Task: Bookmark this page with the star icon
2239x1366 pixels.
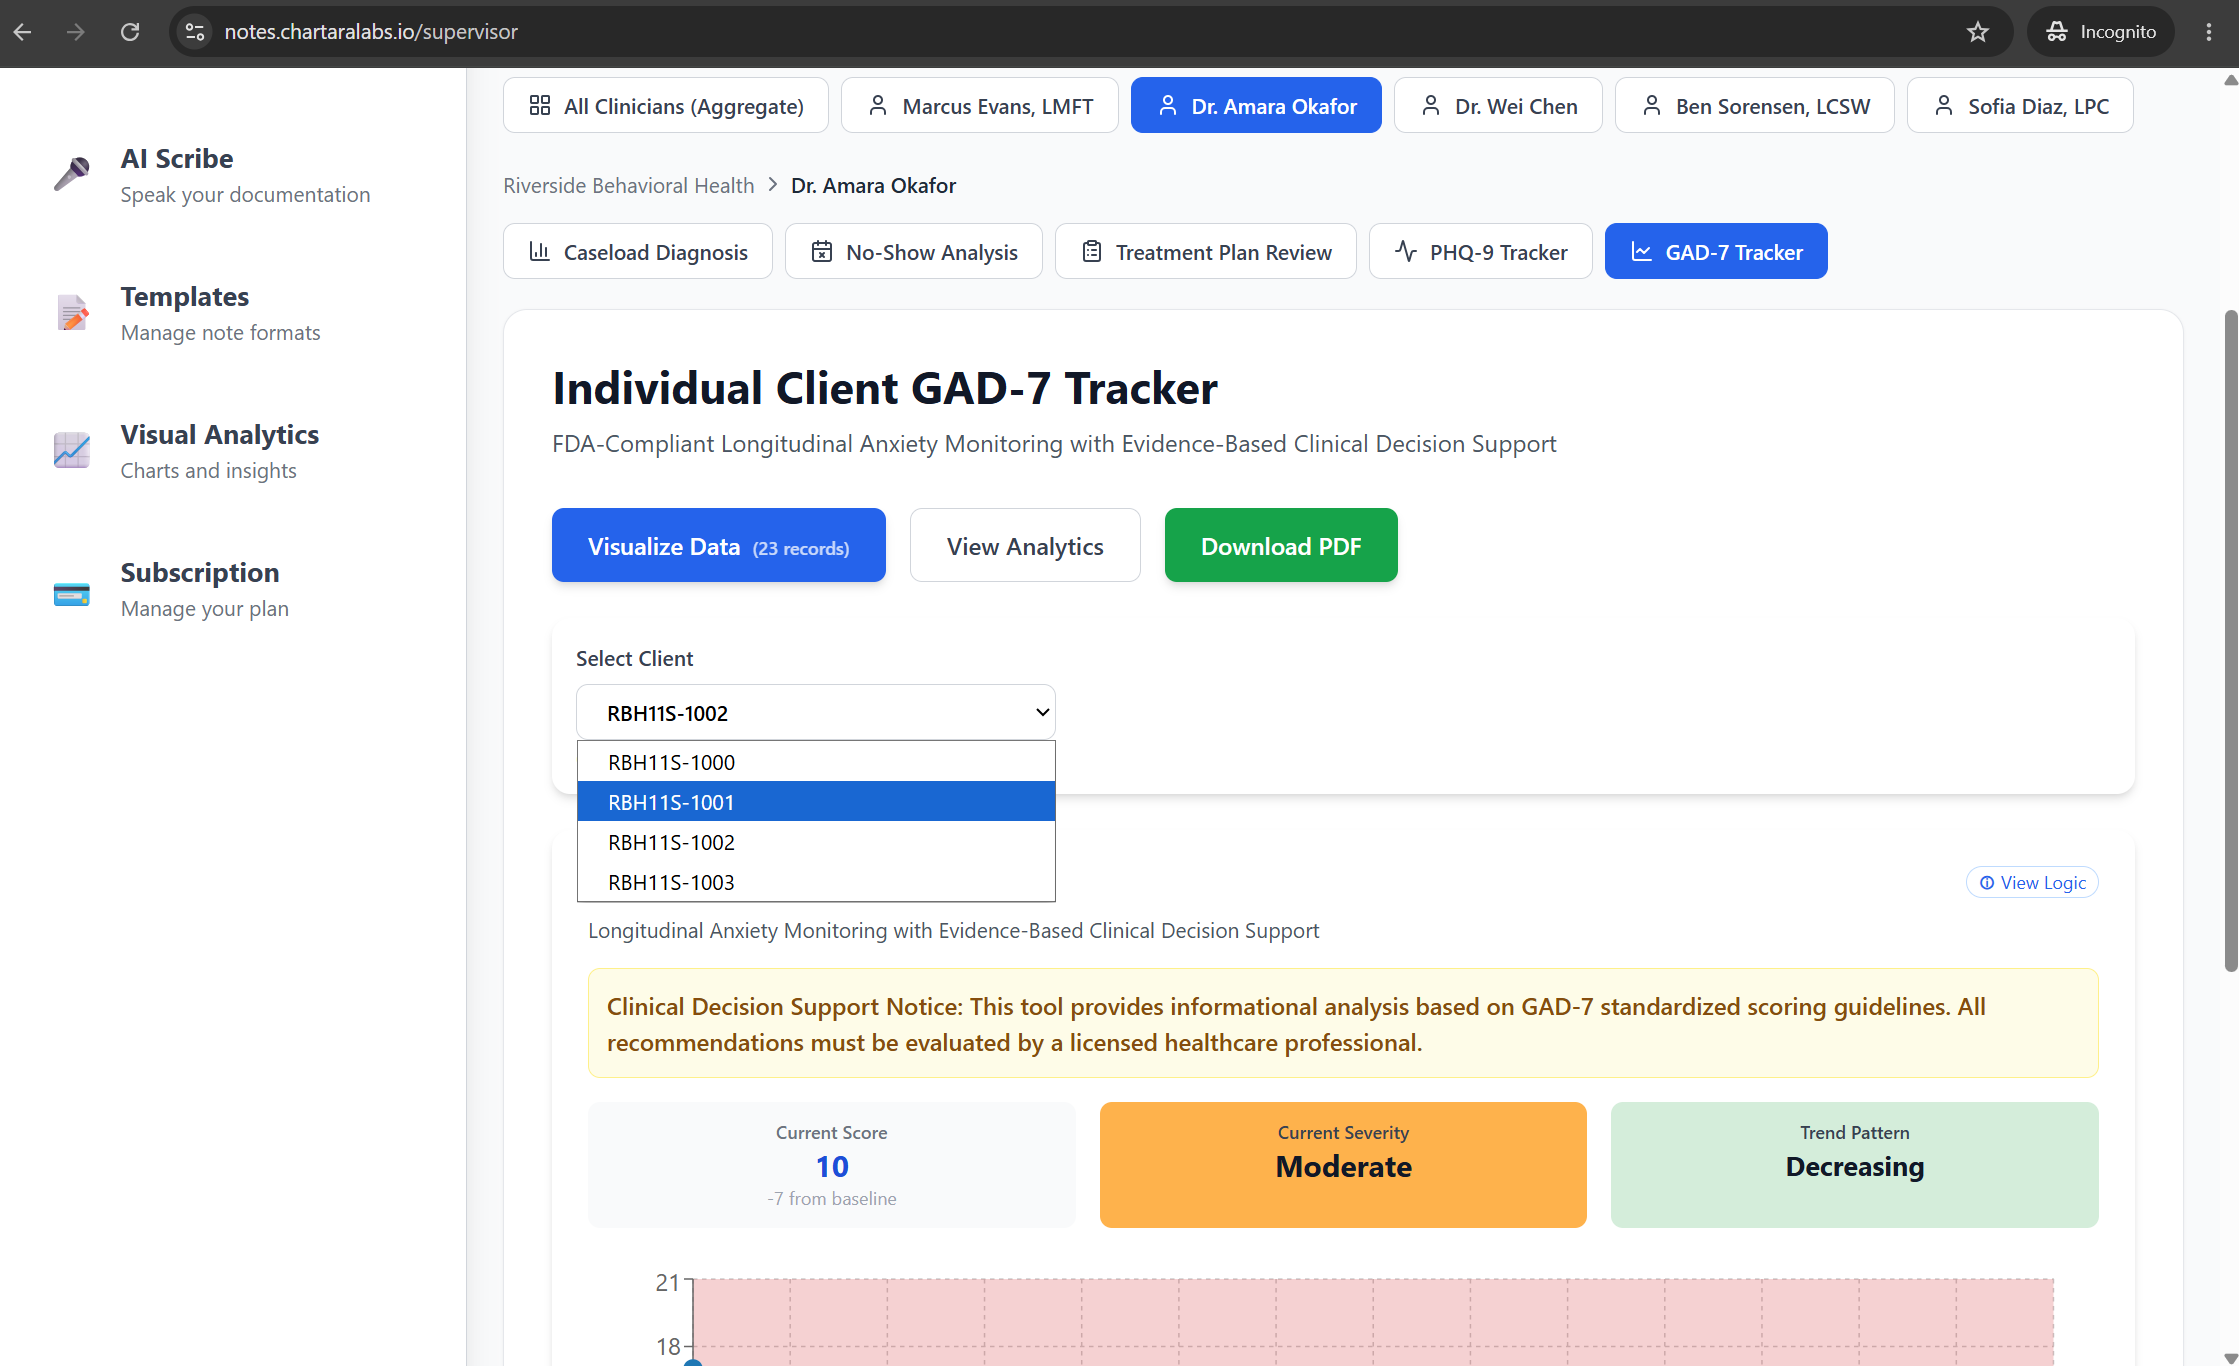Action: click(1978, 32)
